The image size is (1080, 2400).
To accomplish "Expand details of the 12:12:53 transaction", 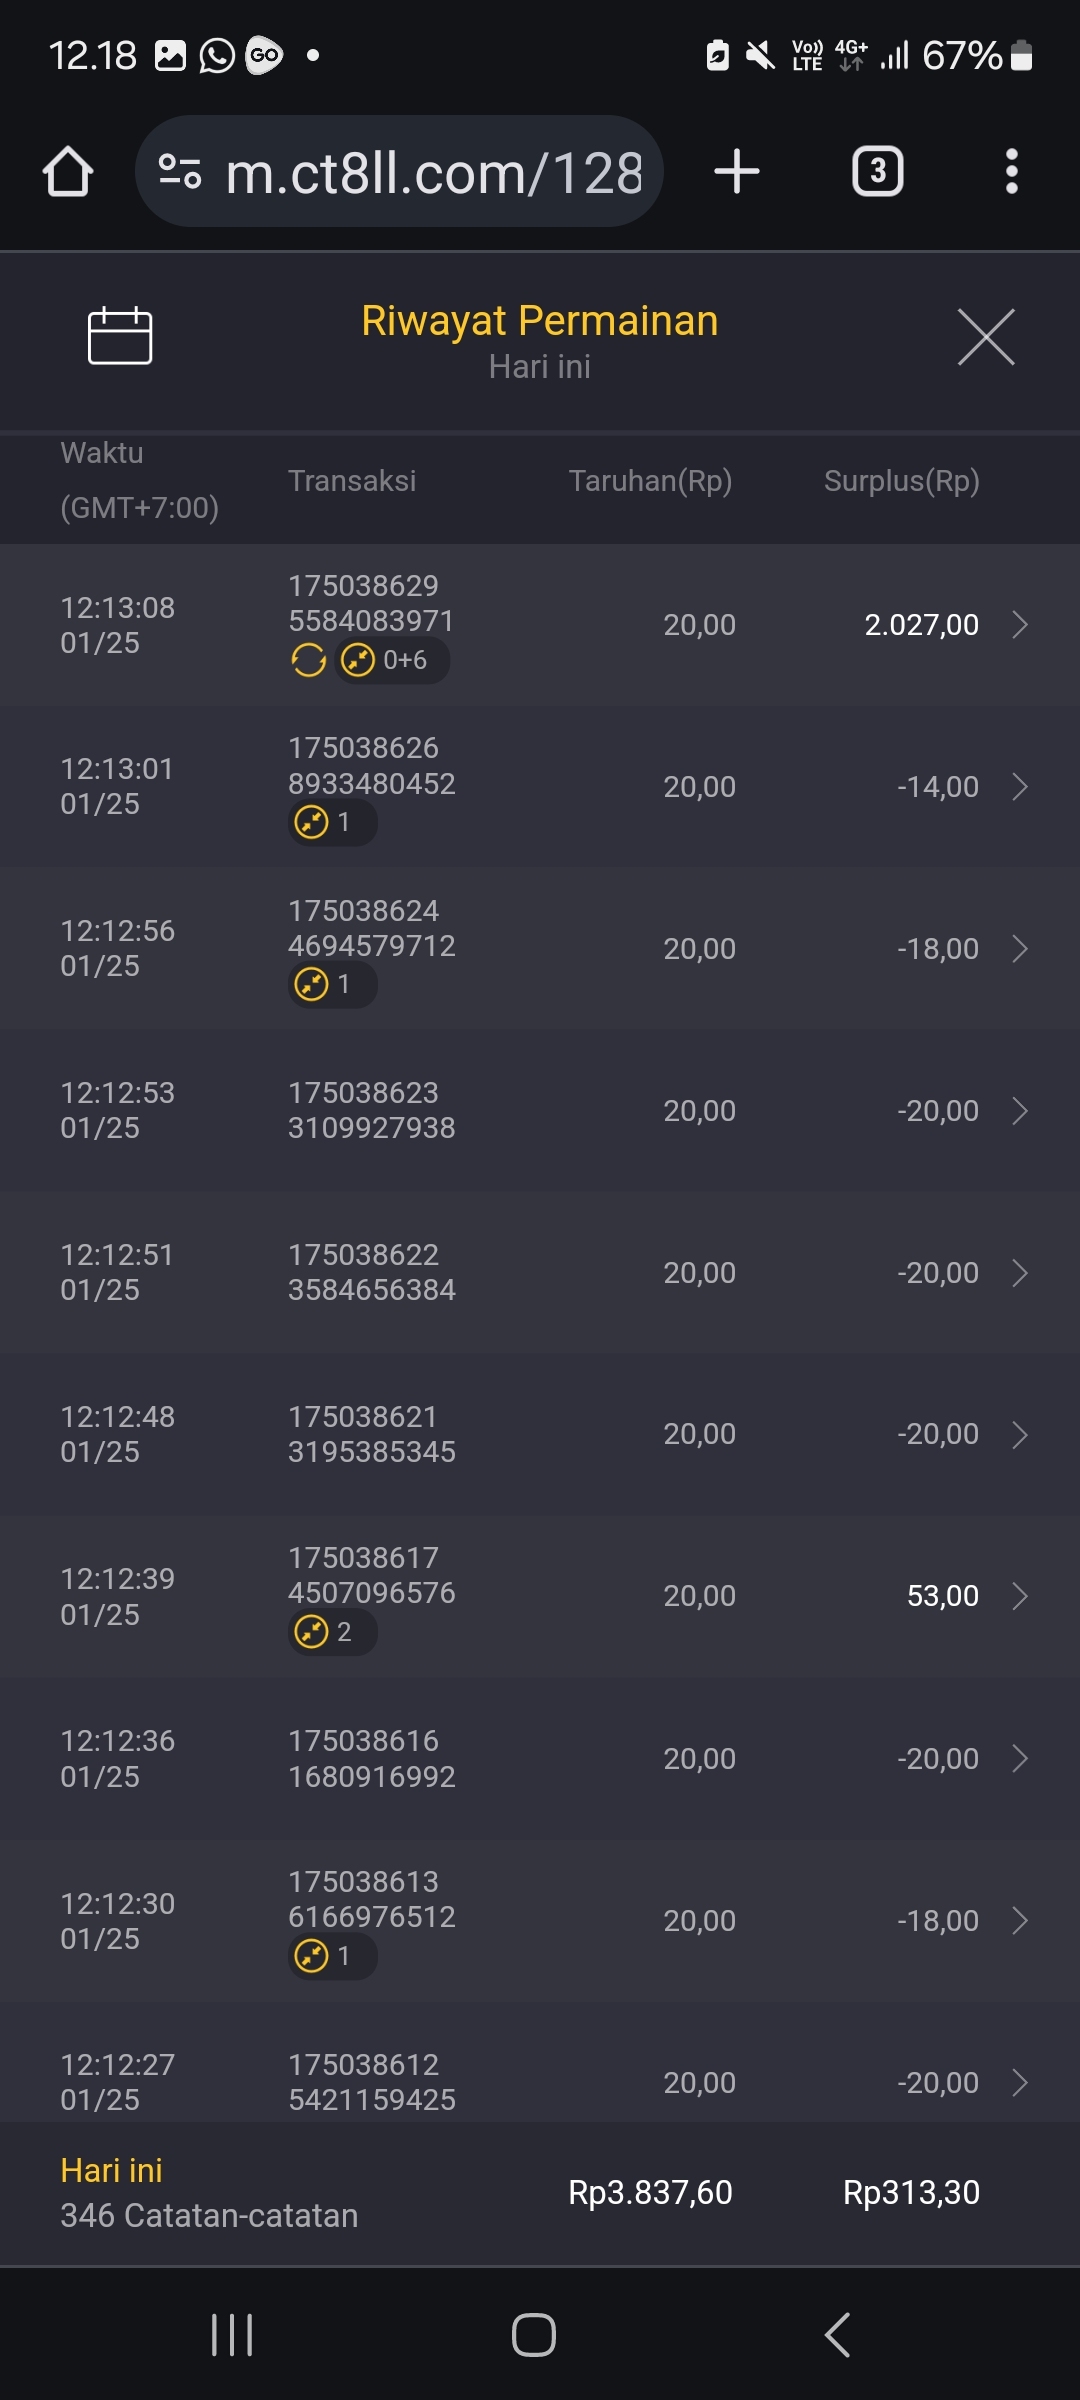I will [1019, 1111].
